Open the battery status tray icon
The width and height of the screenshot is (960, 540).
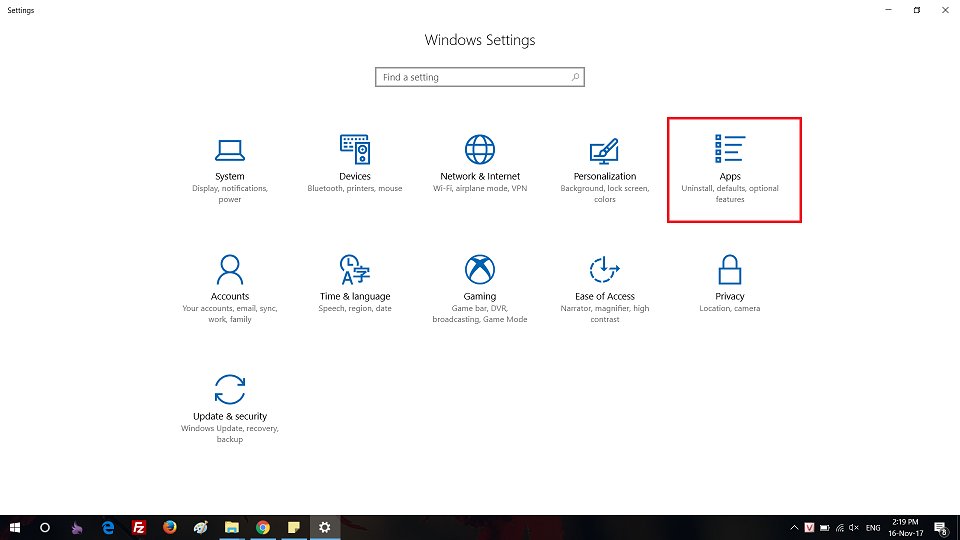click(825, 528)
